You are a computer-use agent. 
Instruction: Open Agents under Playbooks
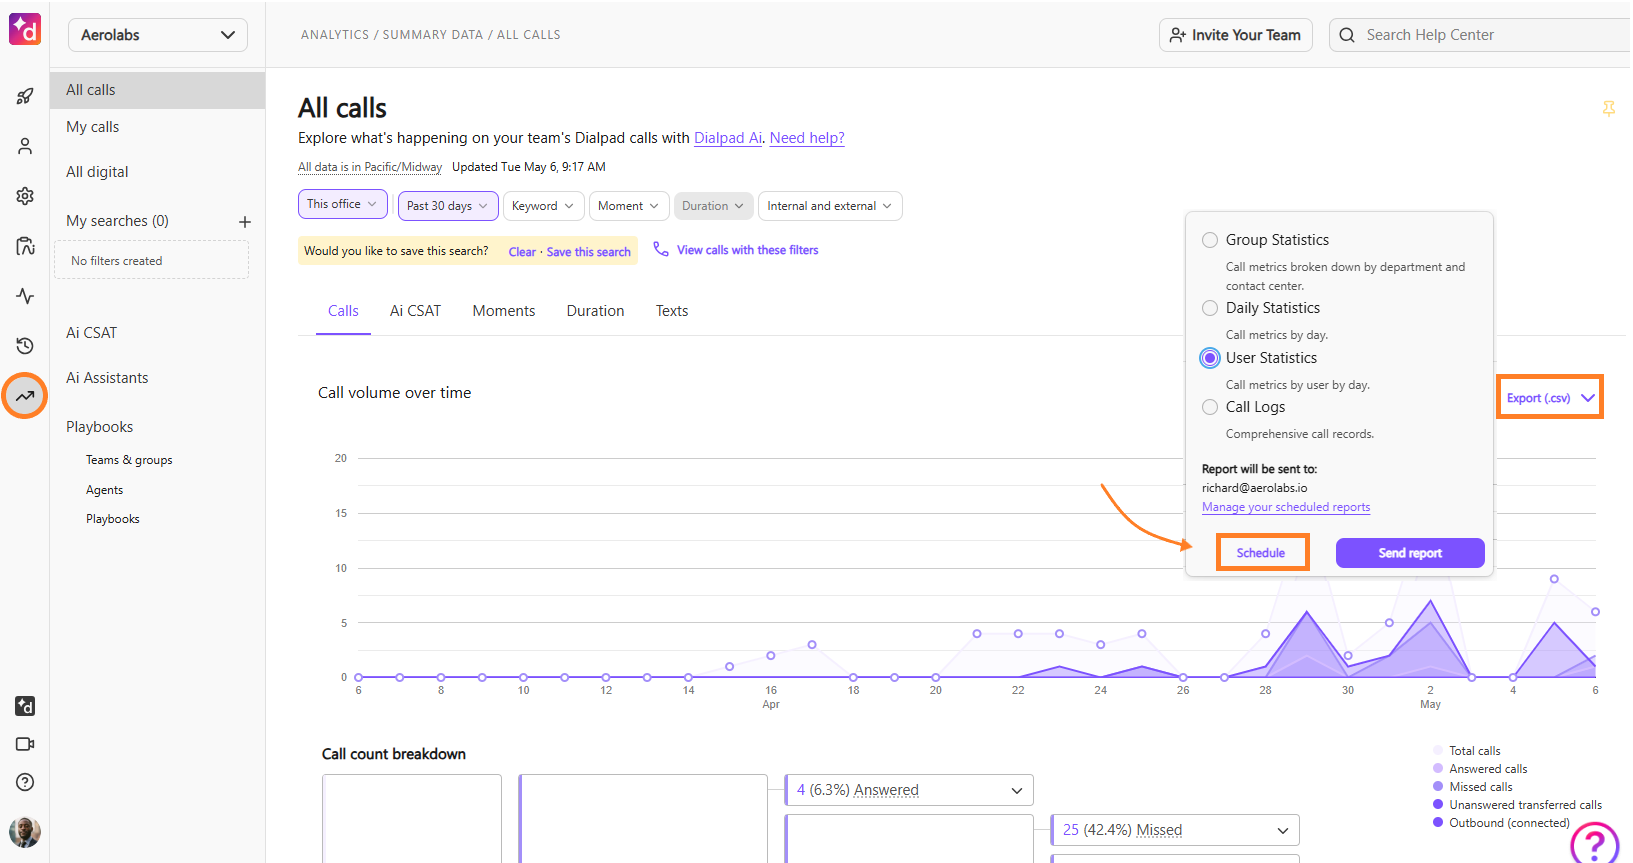[104, 490]
